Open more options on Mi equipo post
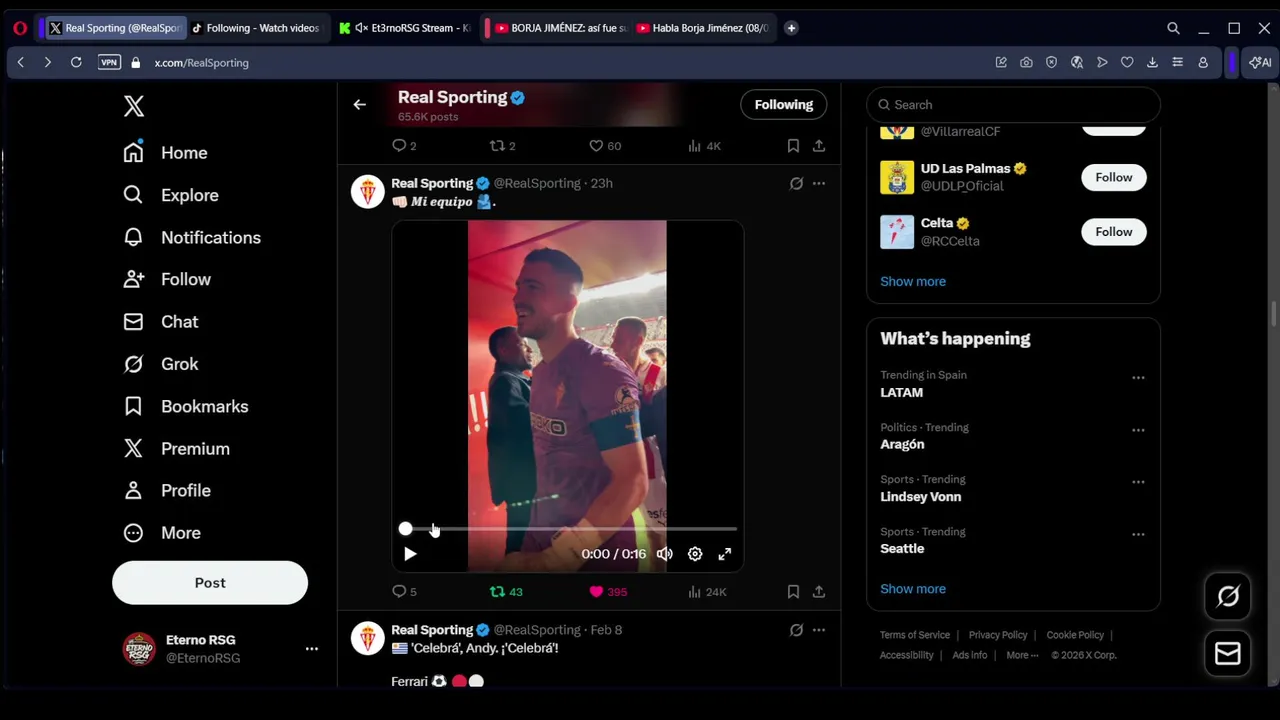The image size is (1280, 720). 819,183
